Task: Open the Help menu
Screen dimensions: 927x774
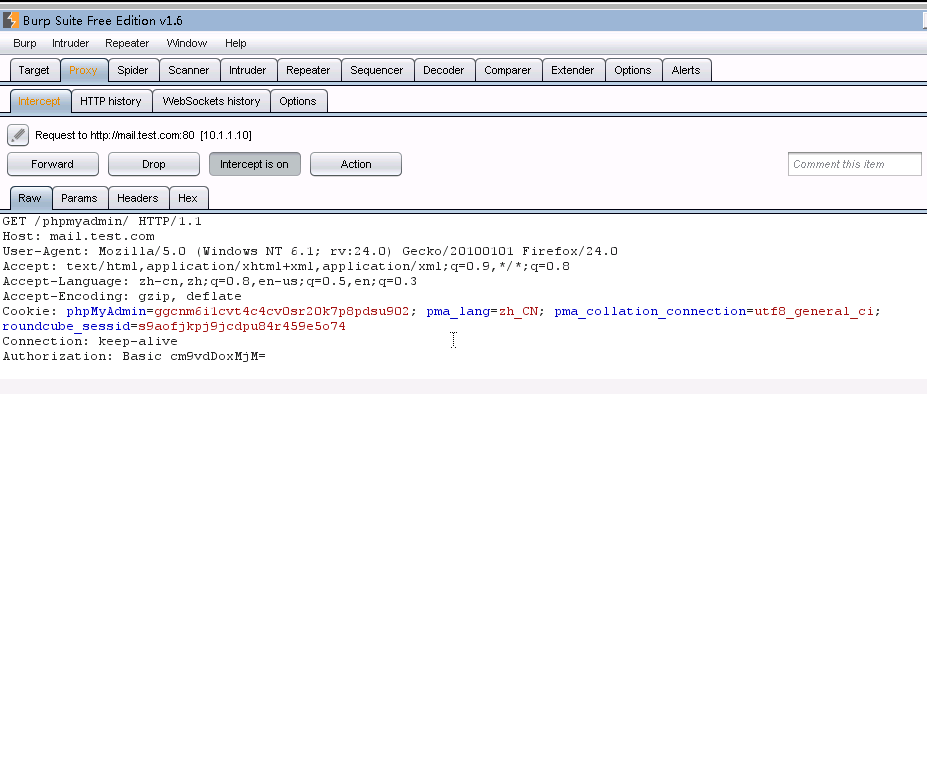Action: tap(235, 43)
